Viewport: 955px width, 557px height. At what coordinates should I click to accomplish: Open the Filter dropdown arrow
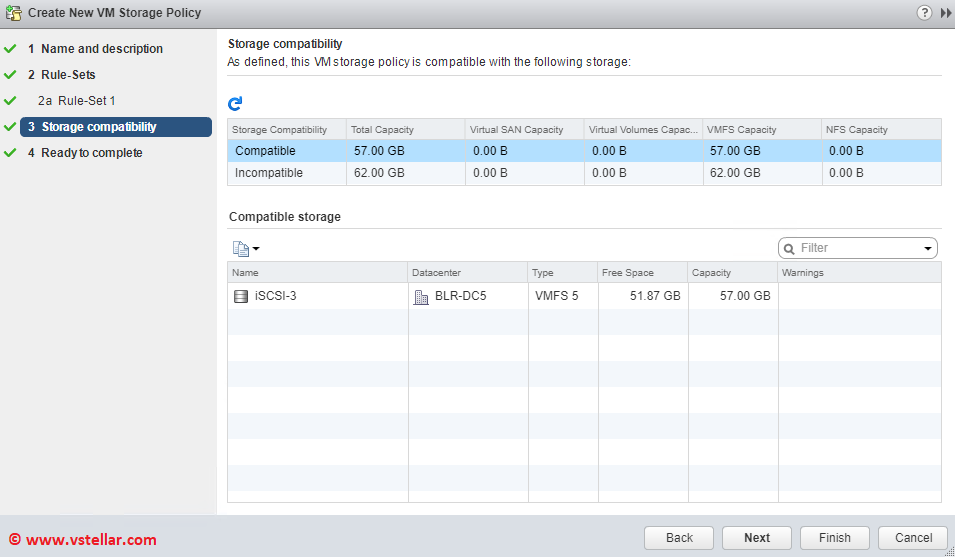tap(928, 249)
